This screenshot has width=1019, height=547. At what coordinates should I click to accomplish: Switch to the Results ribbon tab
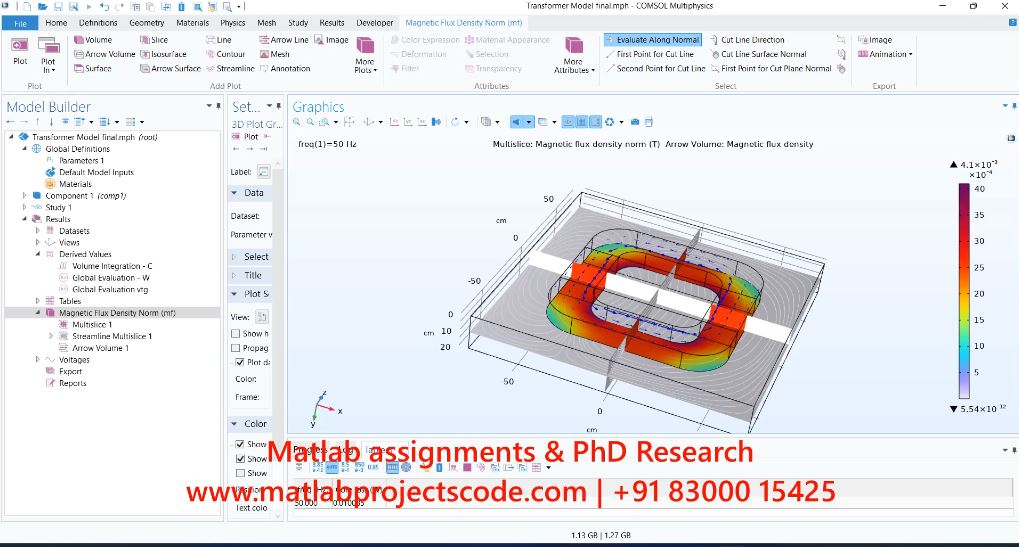pos(331,23)
